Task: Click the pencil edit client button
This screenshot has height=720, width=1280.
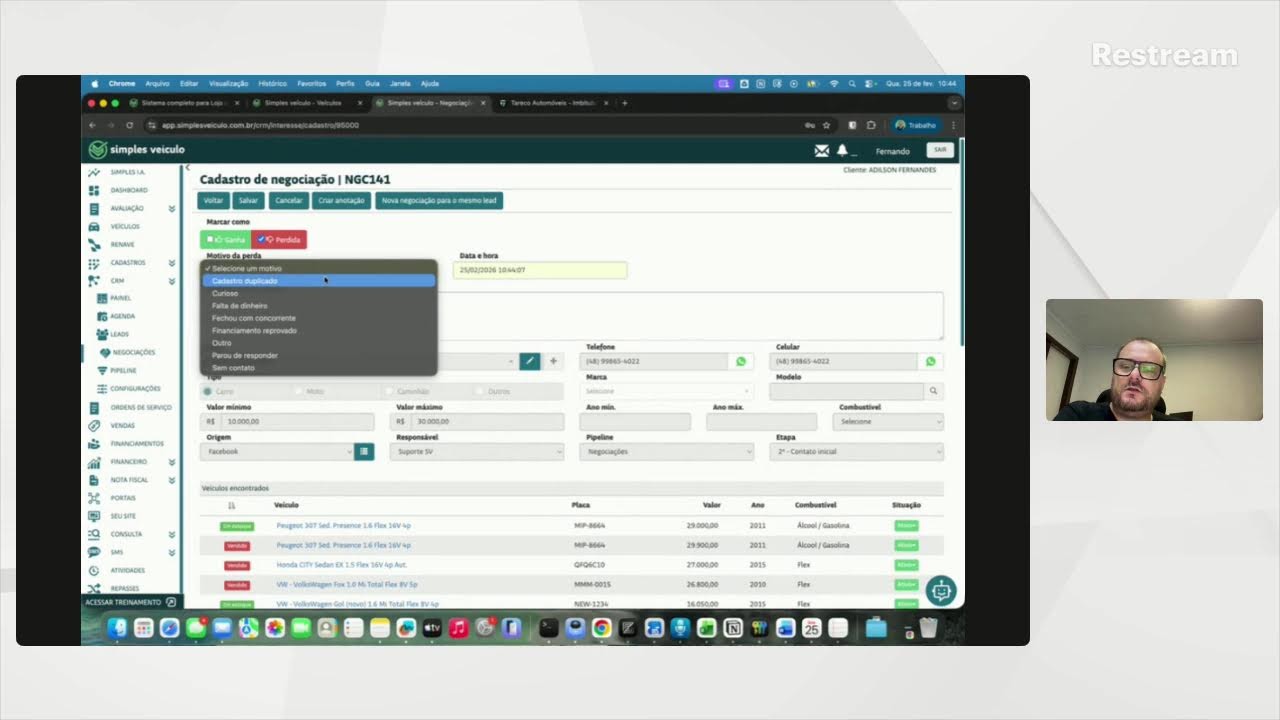Action: (530, 361)
